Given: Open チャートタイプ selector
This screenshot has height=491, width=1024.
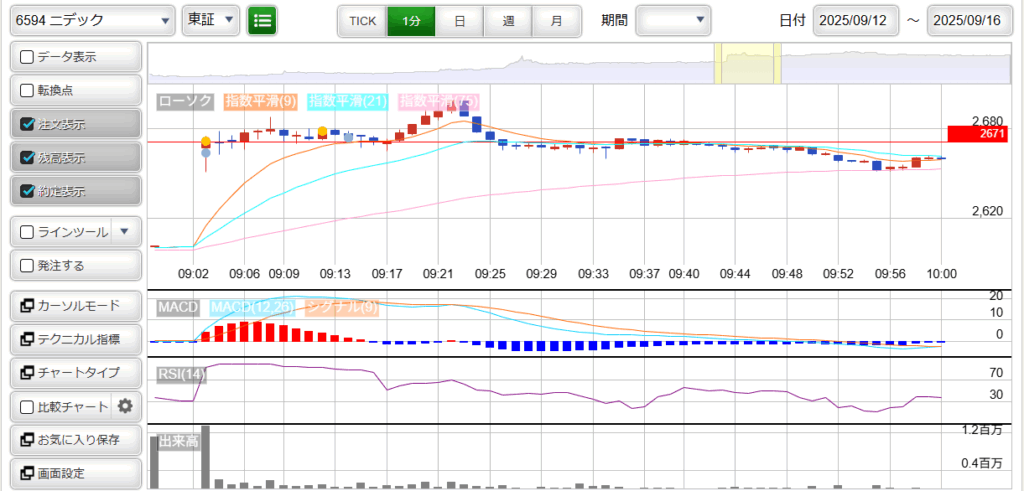Looking at the screenshot, I should coord(76,373).
